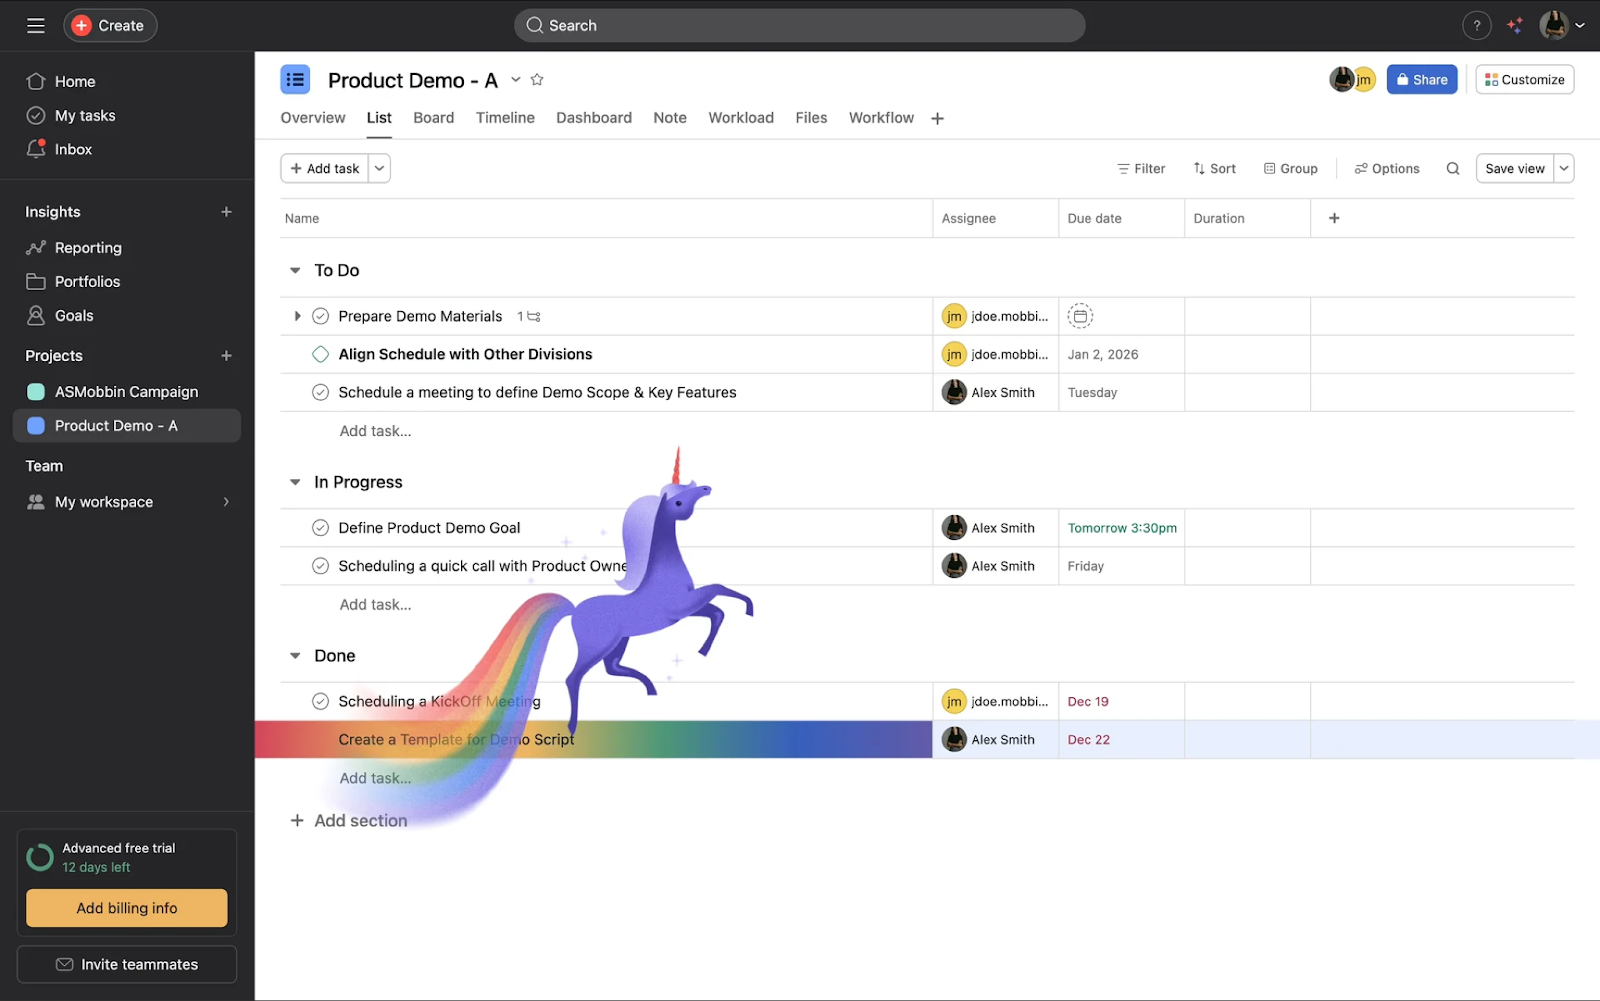Add a new tab with plus icon
1600x1001 pixels.
tap(937, 119)
